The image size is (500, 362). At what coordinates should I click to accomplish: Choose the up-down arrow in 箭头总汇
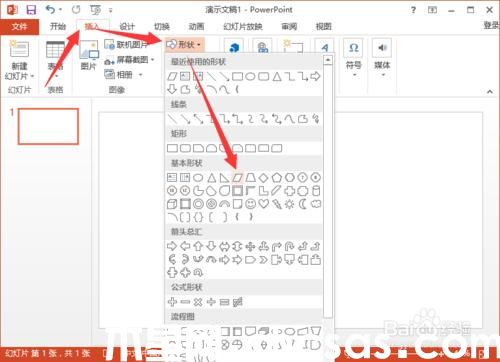[x=237, y=246]
